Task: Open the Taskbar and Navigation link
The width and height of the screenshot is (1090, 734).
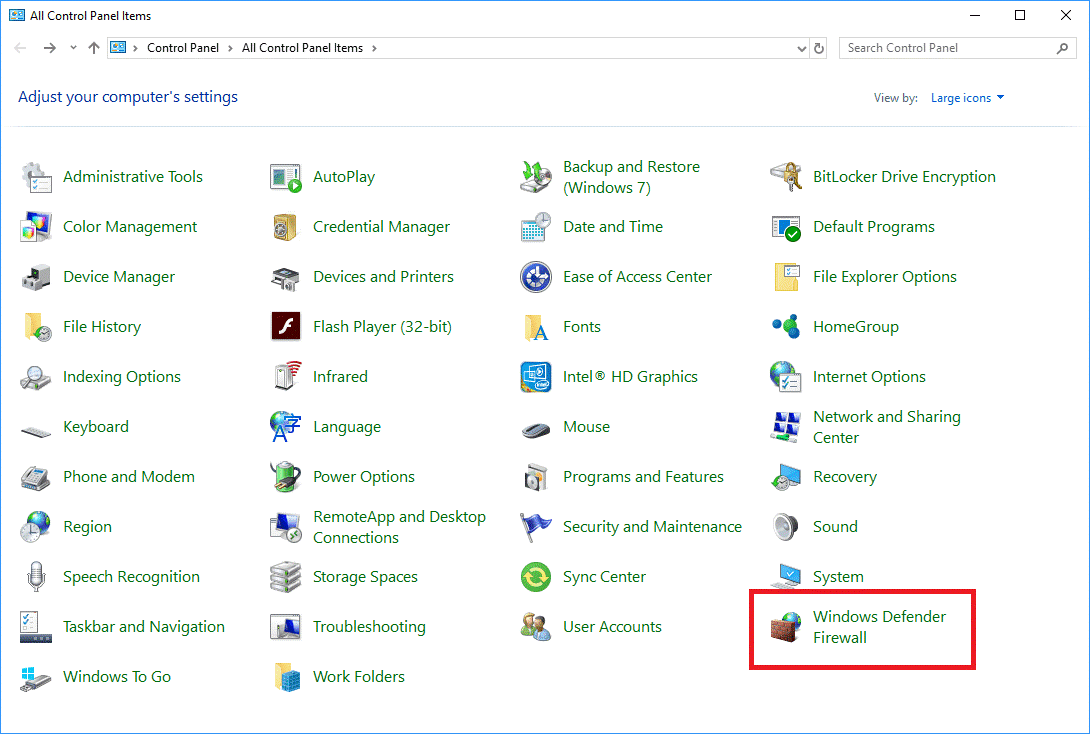Action: coord(144,627)
